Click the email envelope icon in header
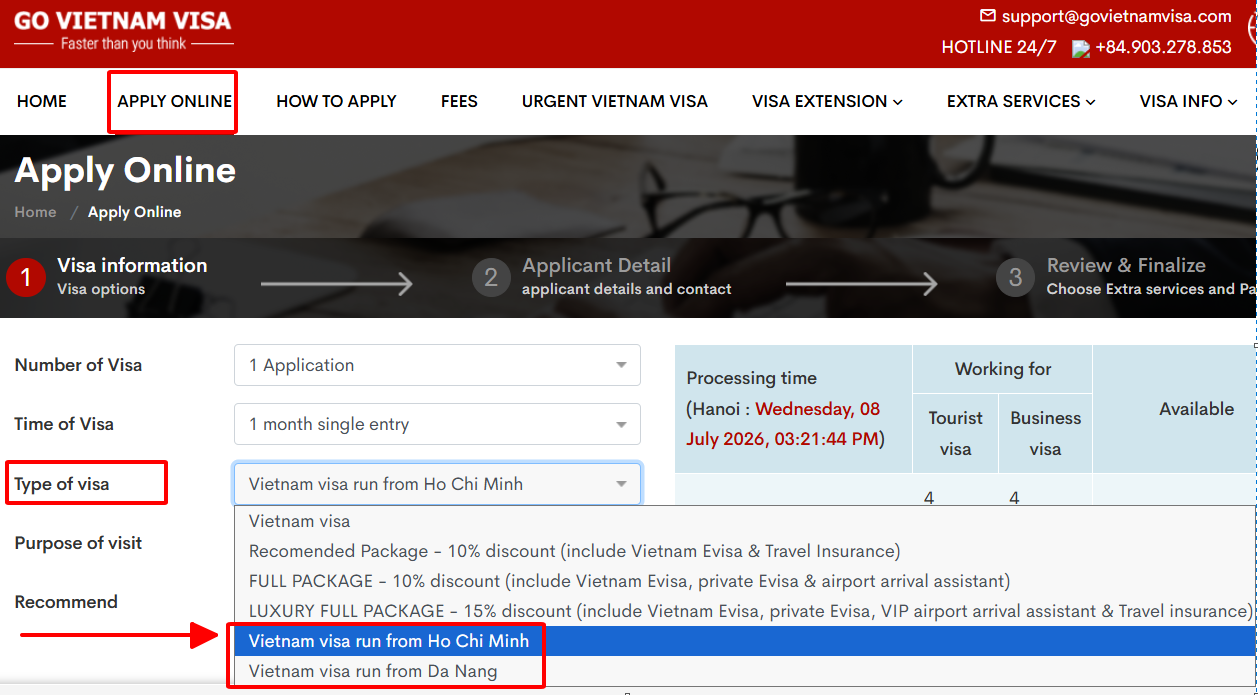The image size is (1258, 695). 988,16
